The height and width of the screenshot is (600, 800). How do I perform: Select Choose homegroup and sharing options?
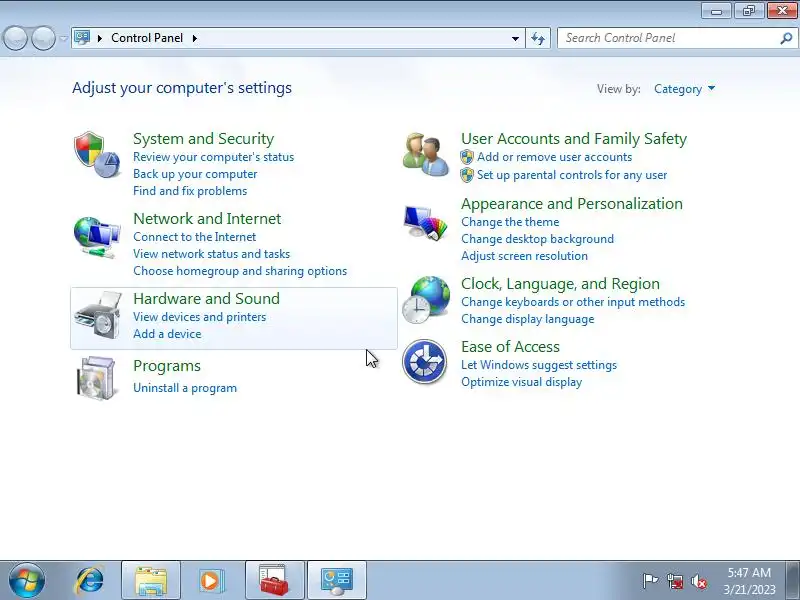coord(240,271)
